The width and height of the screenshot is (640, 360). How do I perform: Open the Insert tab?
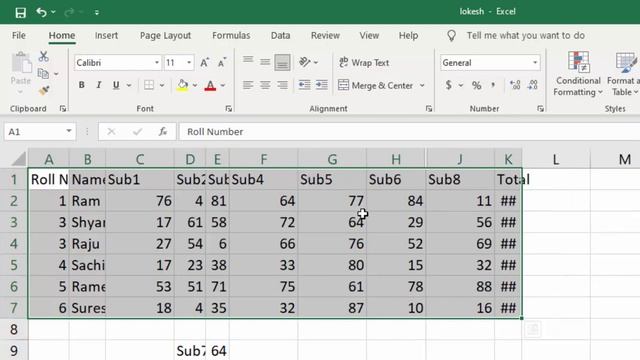pyautogui.click(x=107, y=36)
